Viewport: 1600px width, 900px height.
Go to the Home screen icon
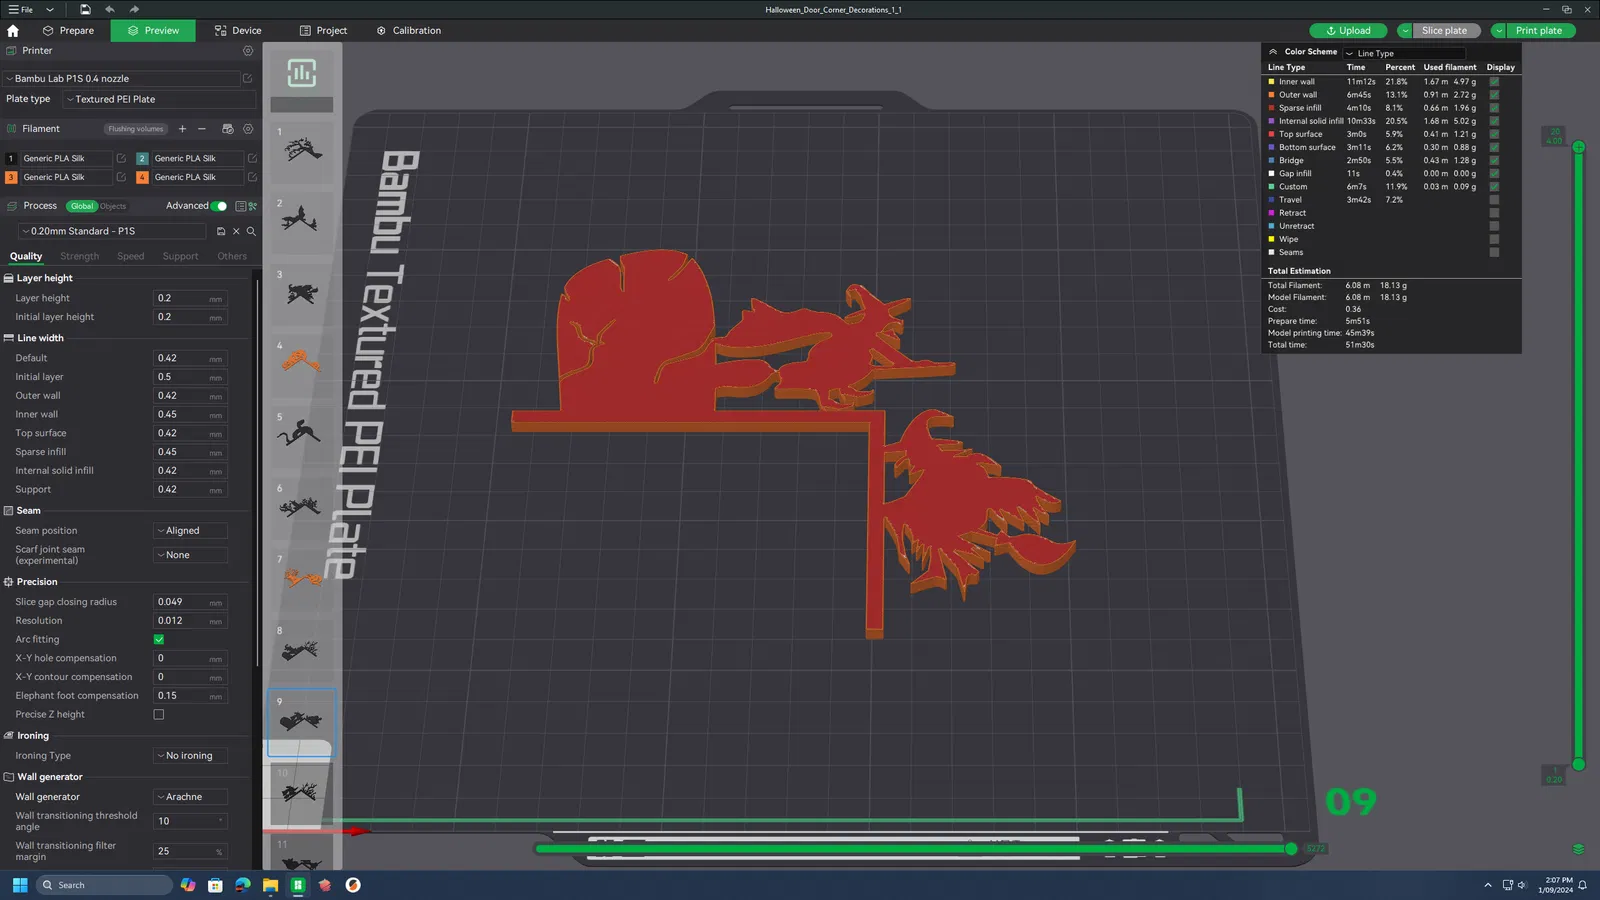pos(13,31)
